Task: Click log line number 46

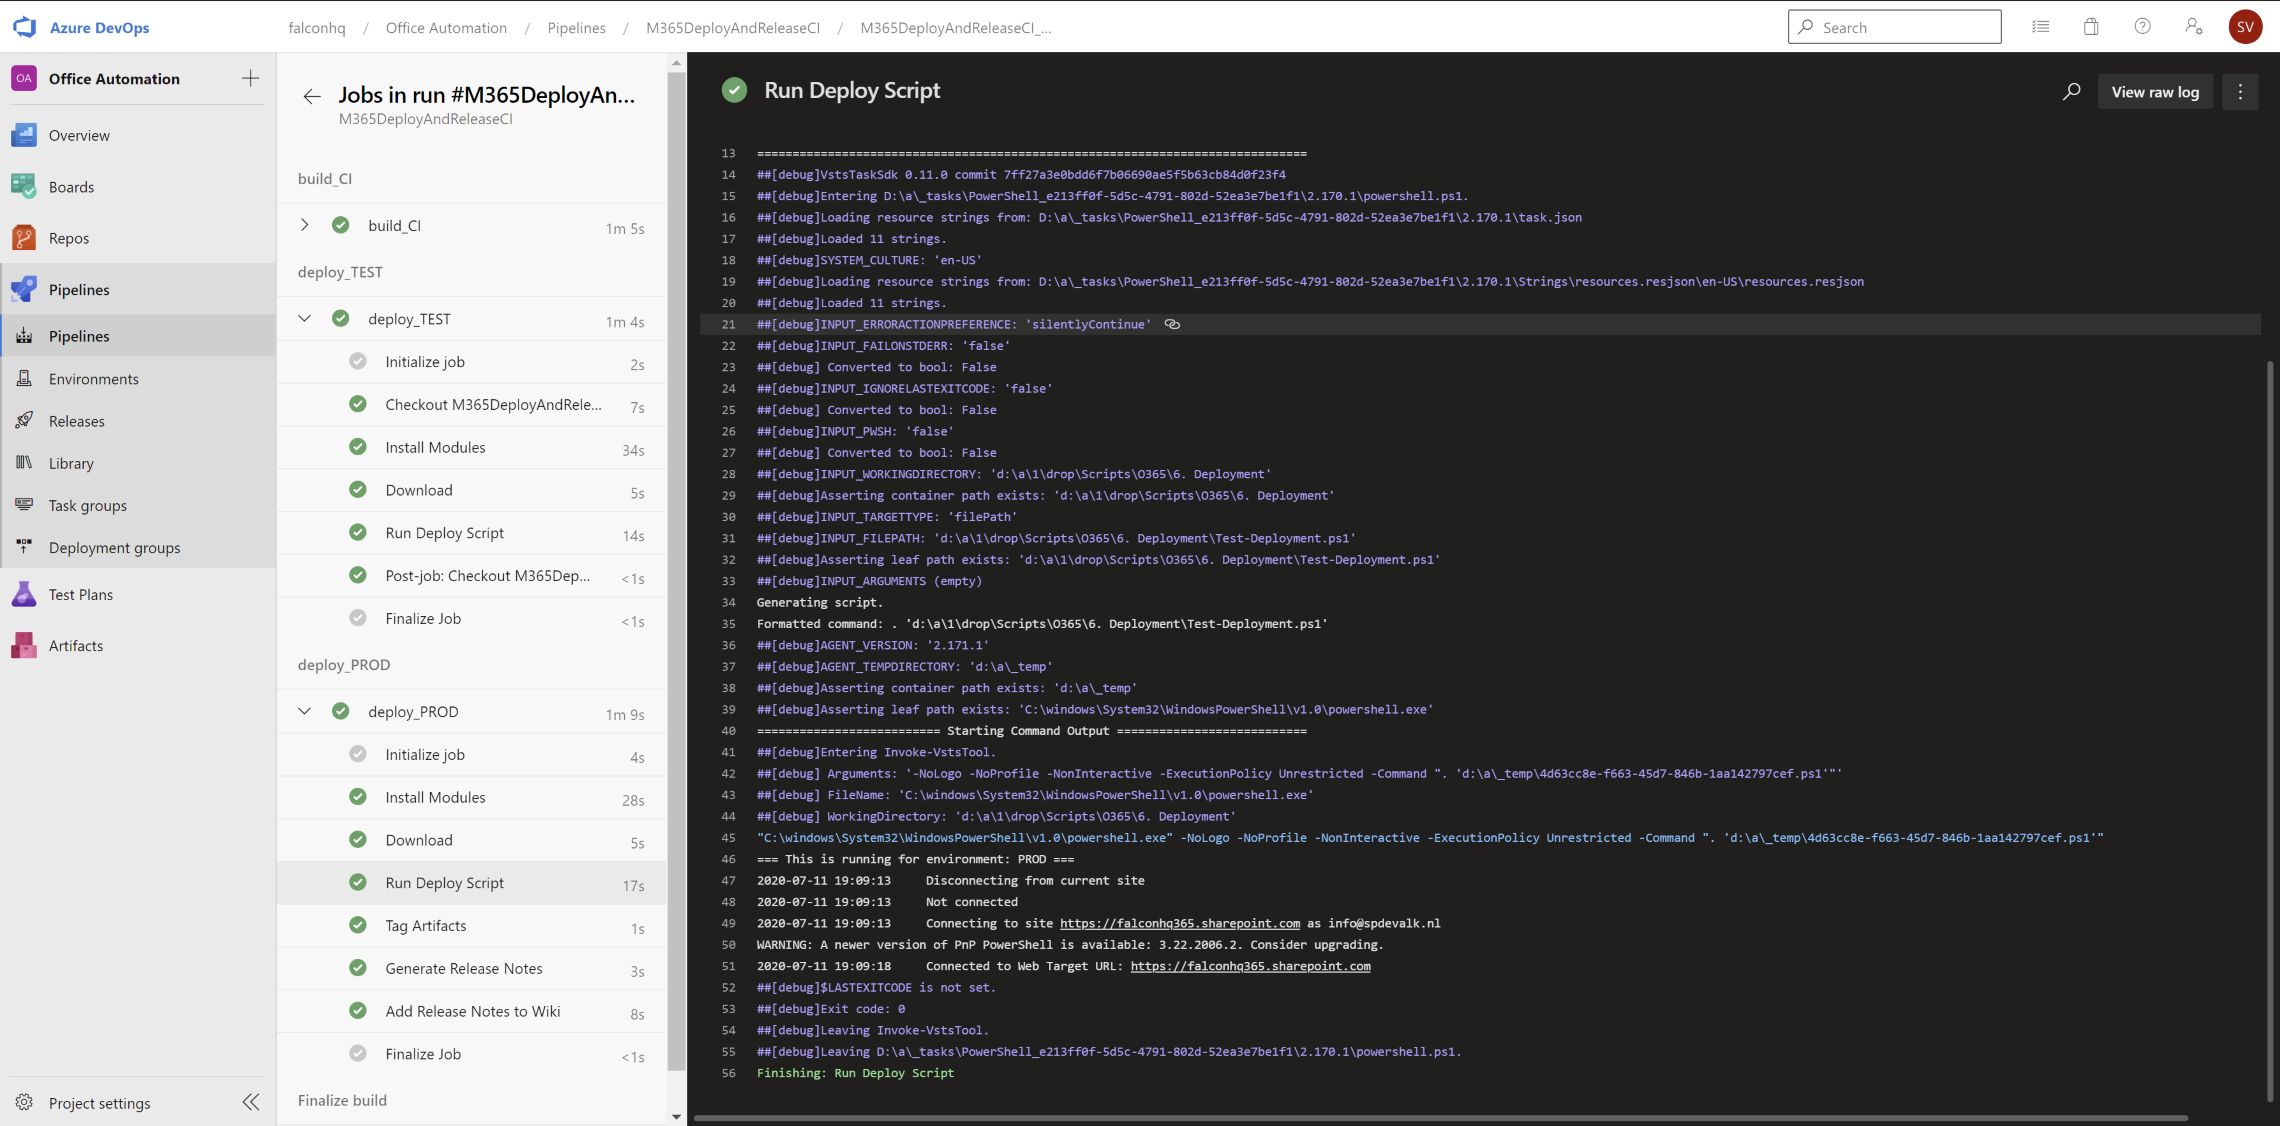Action: click(728, 859)
